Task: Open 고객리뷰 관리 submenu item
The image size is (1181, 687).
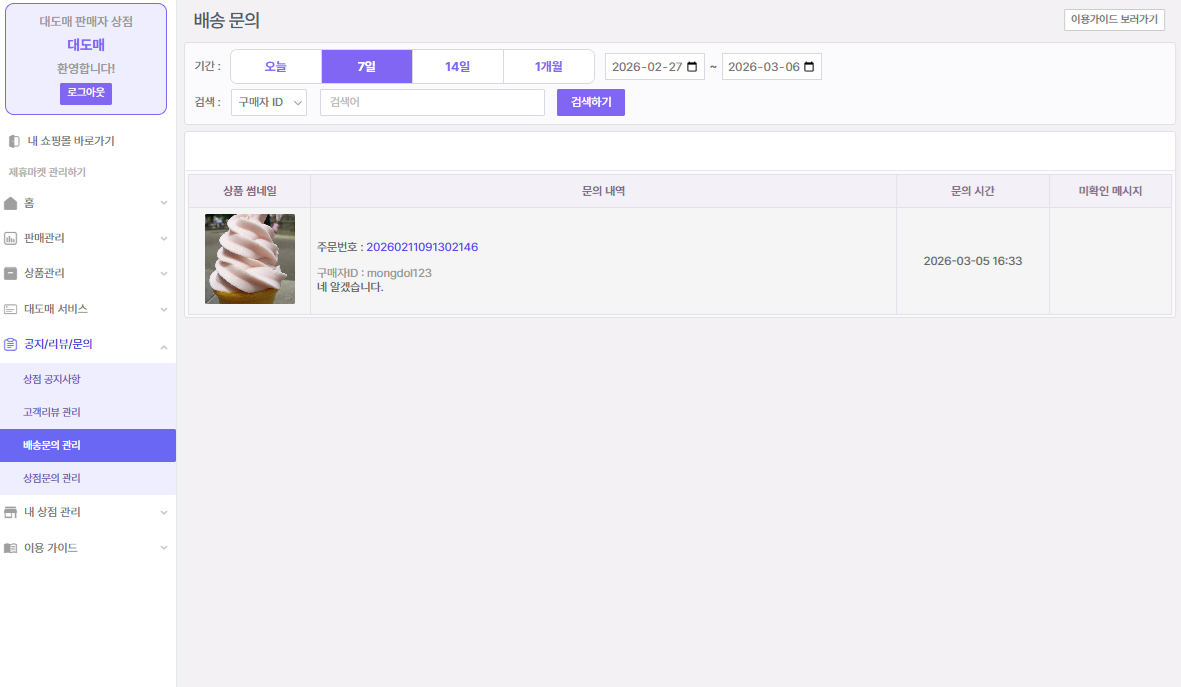Action: (52, 412)
